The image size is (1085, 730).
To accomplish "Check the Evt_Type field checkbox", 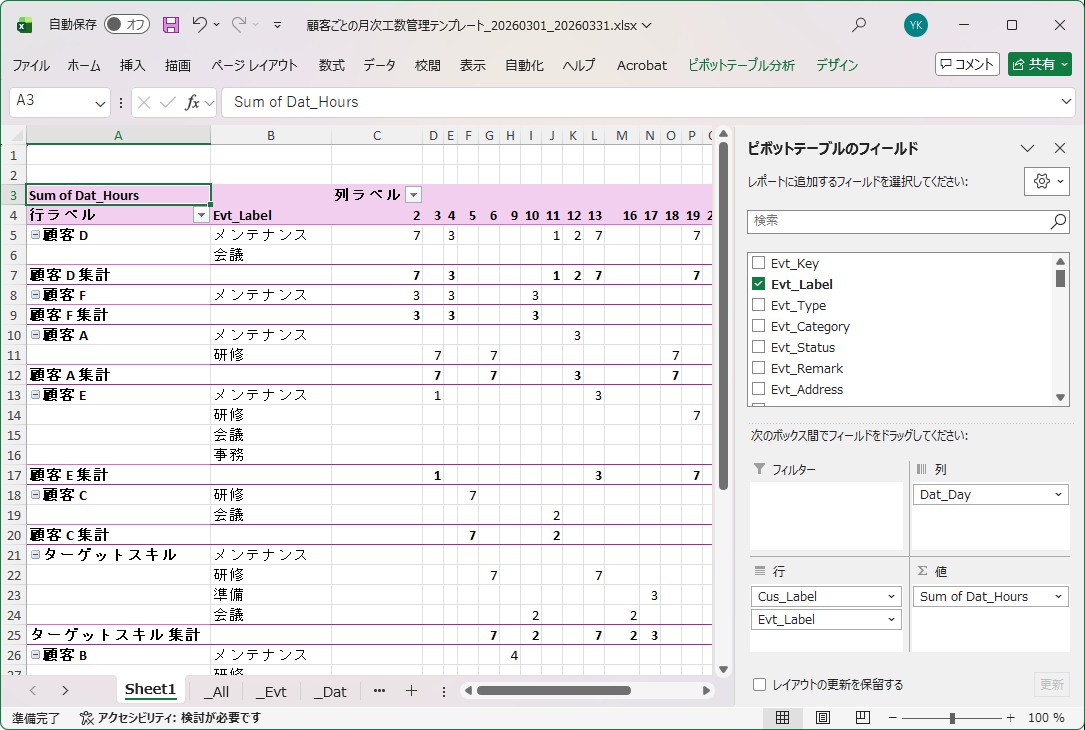I will click(x=759, y=305).
